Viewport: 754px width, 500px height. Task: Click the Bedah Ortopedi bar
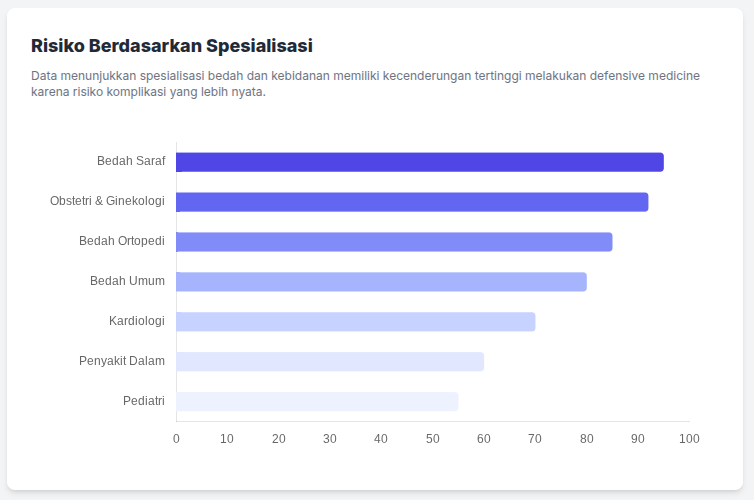(x=394, y=242)
